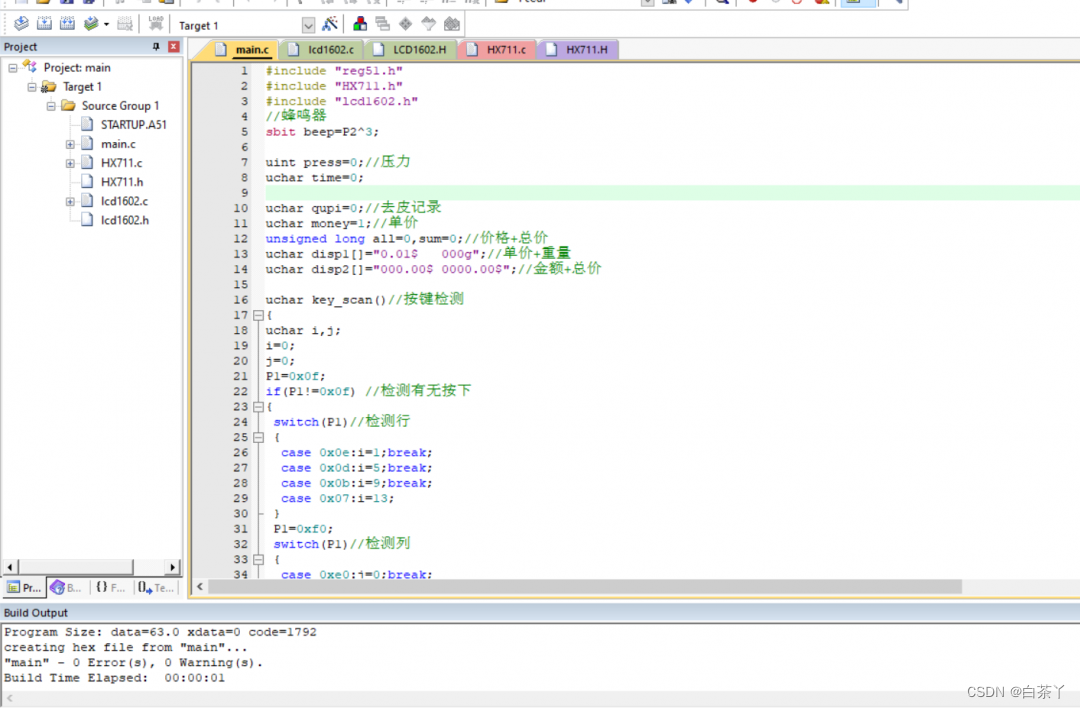Open the Manage Project Items icon

pyautogui.click(x=359, y=24)
